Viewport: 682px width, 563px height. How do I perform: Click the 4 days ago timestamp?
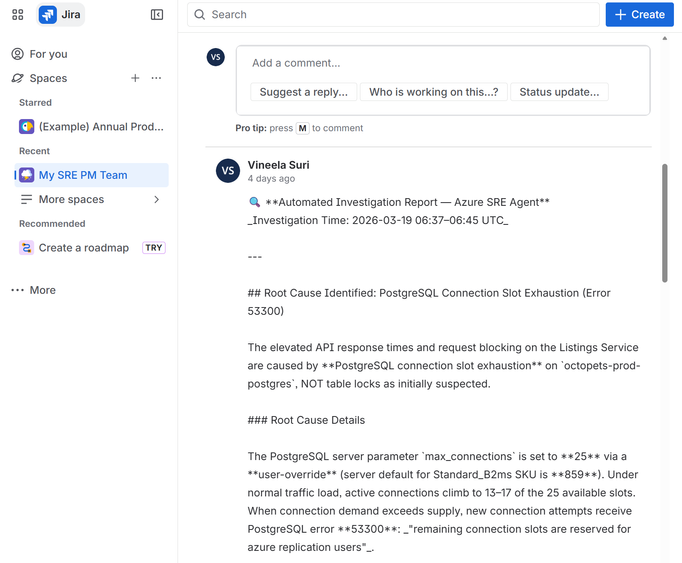pyautogui.click(x=271, y=178)
